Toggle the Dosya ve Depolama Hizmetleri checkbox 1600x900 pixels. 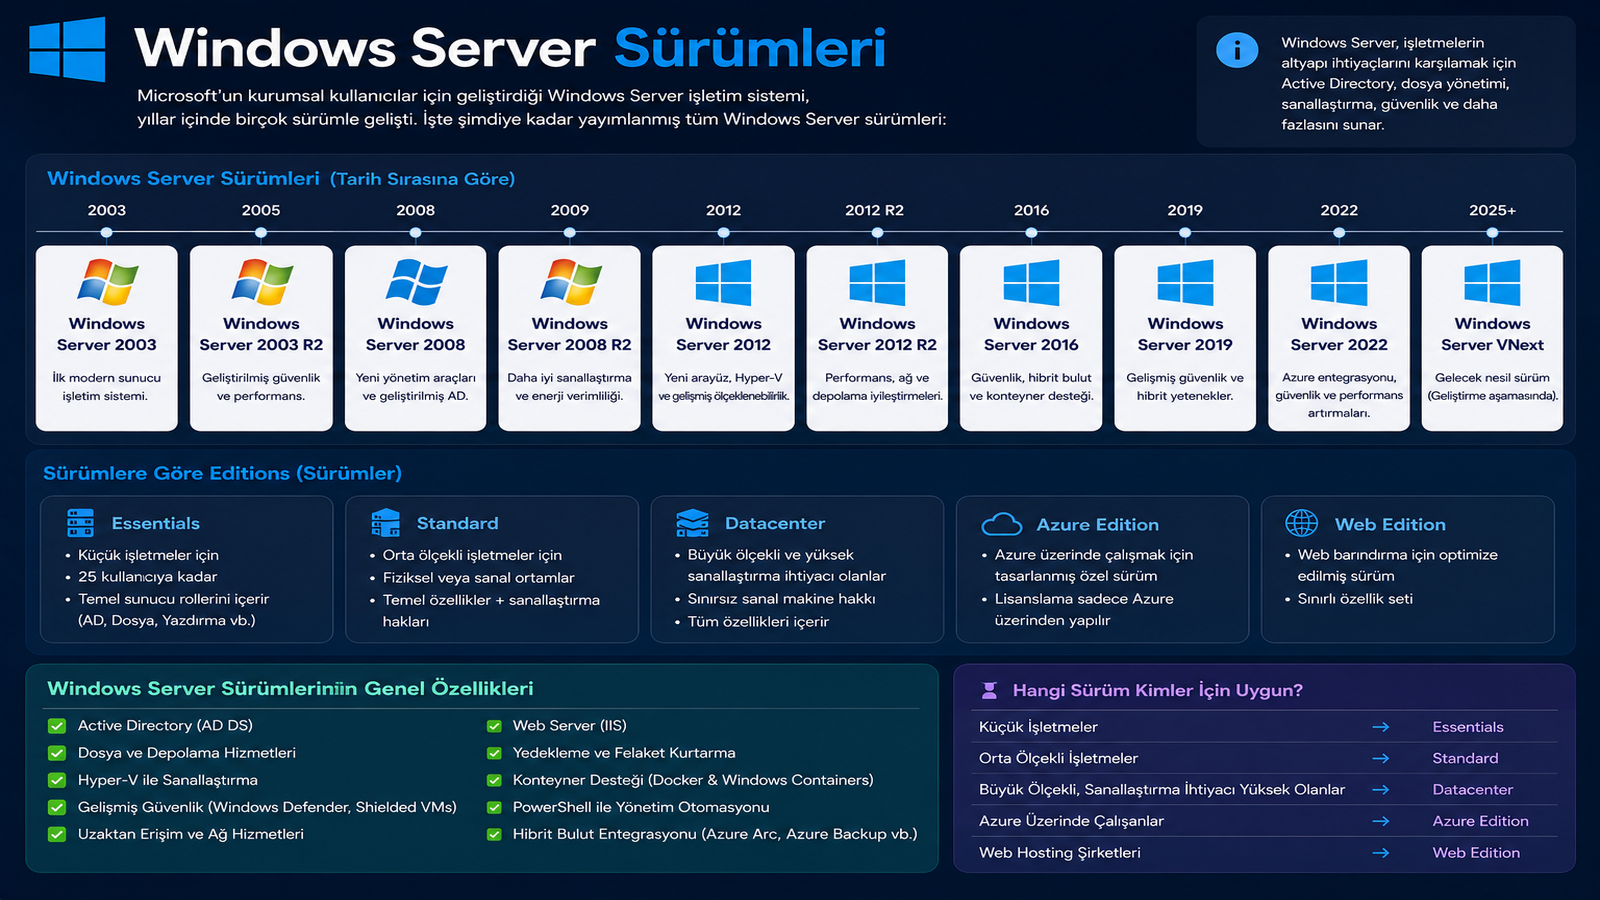(57, 753)
